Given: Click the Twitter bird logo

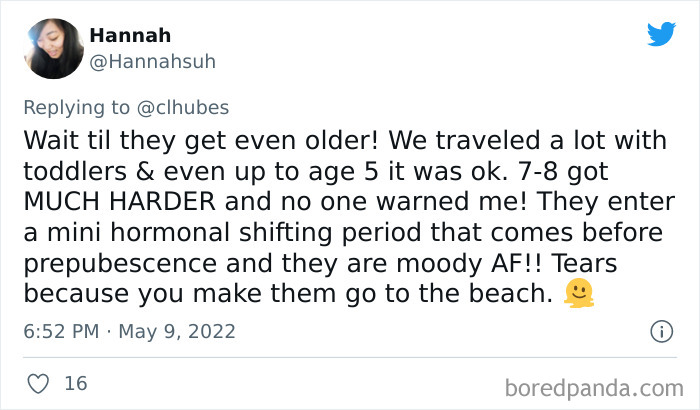Looking at the screenshot, I should click(x=661, y=34).
